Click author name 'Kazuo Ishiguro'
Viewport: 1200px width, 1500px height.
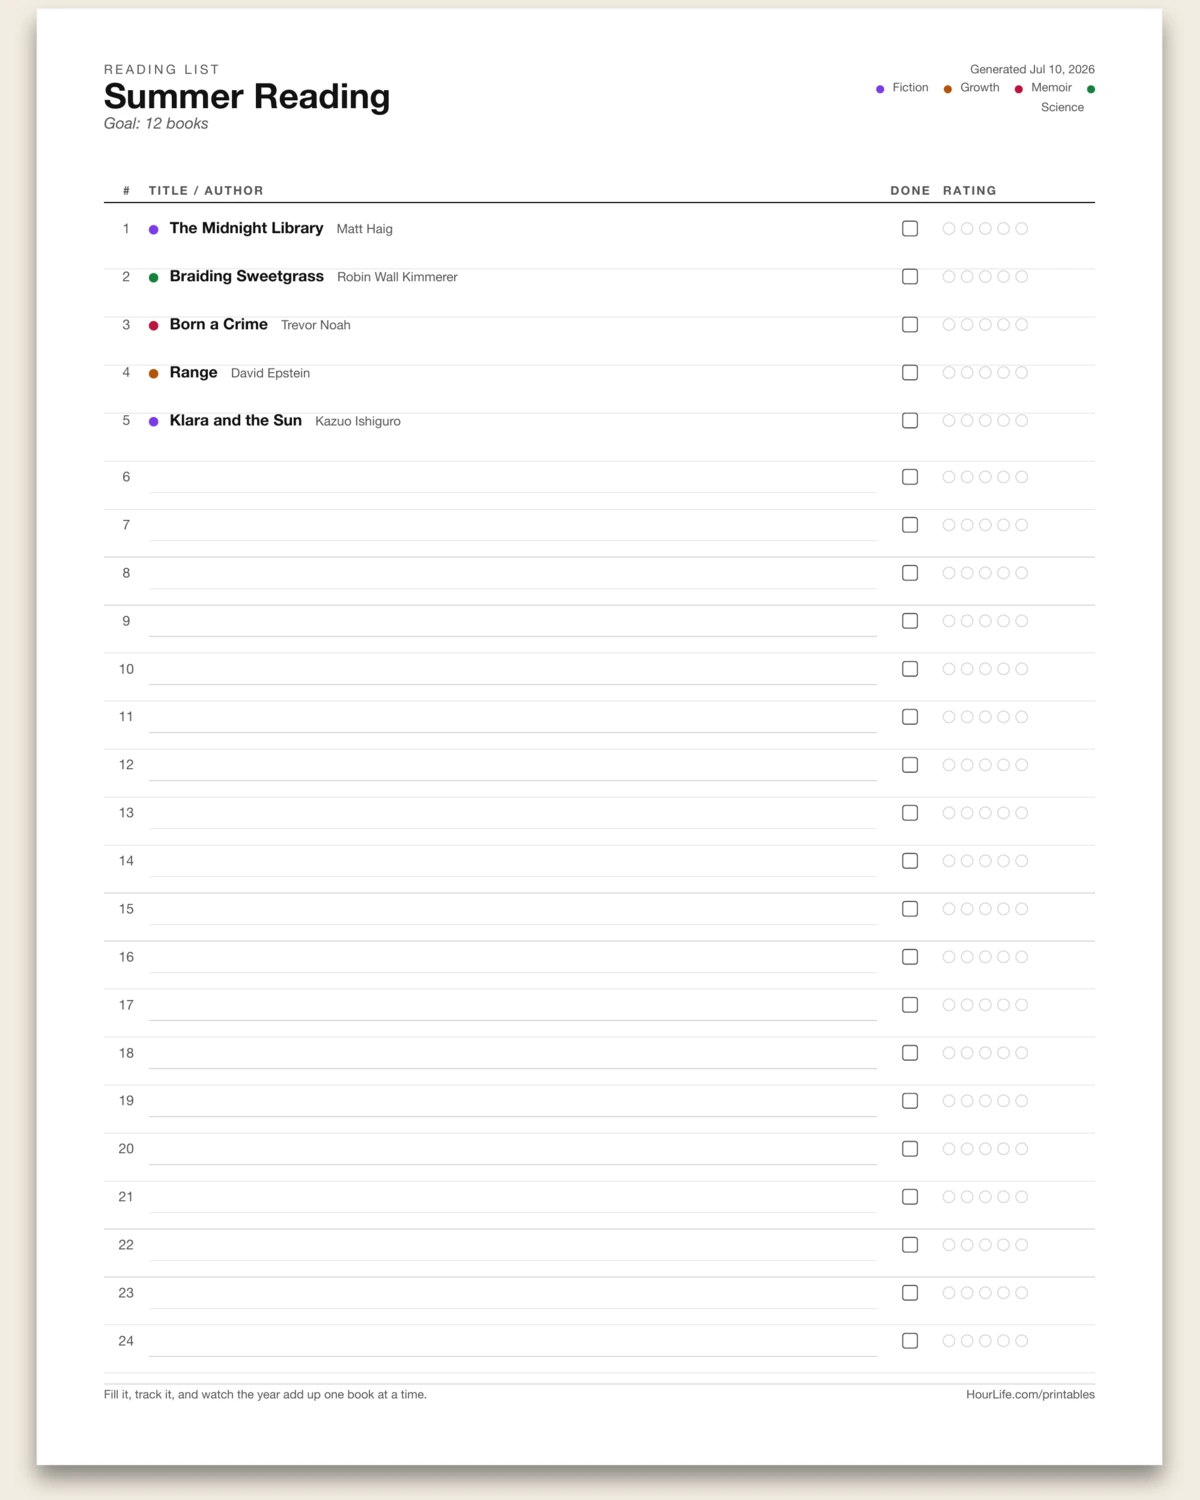tap(358, 421)
